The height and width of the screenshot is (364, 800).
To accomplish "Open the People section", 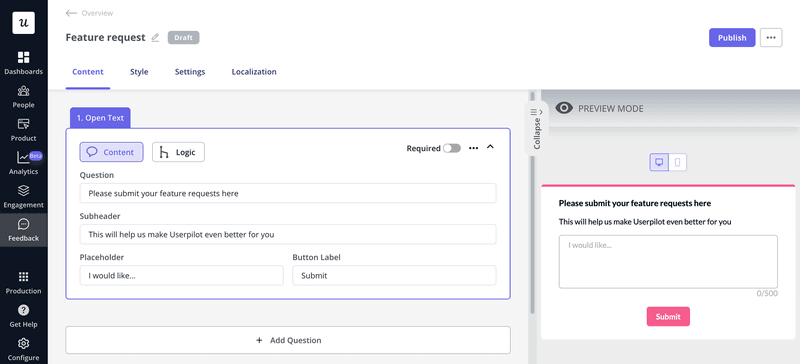I will coord(23,97).
